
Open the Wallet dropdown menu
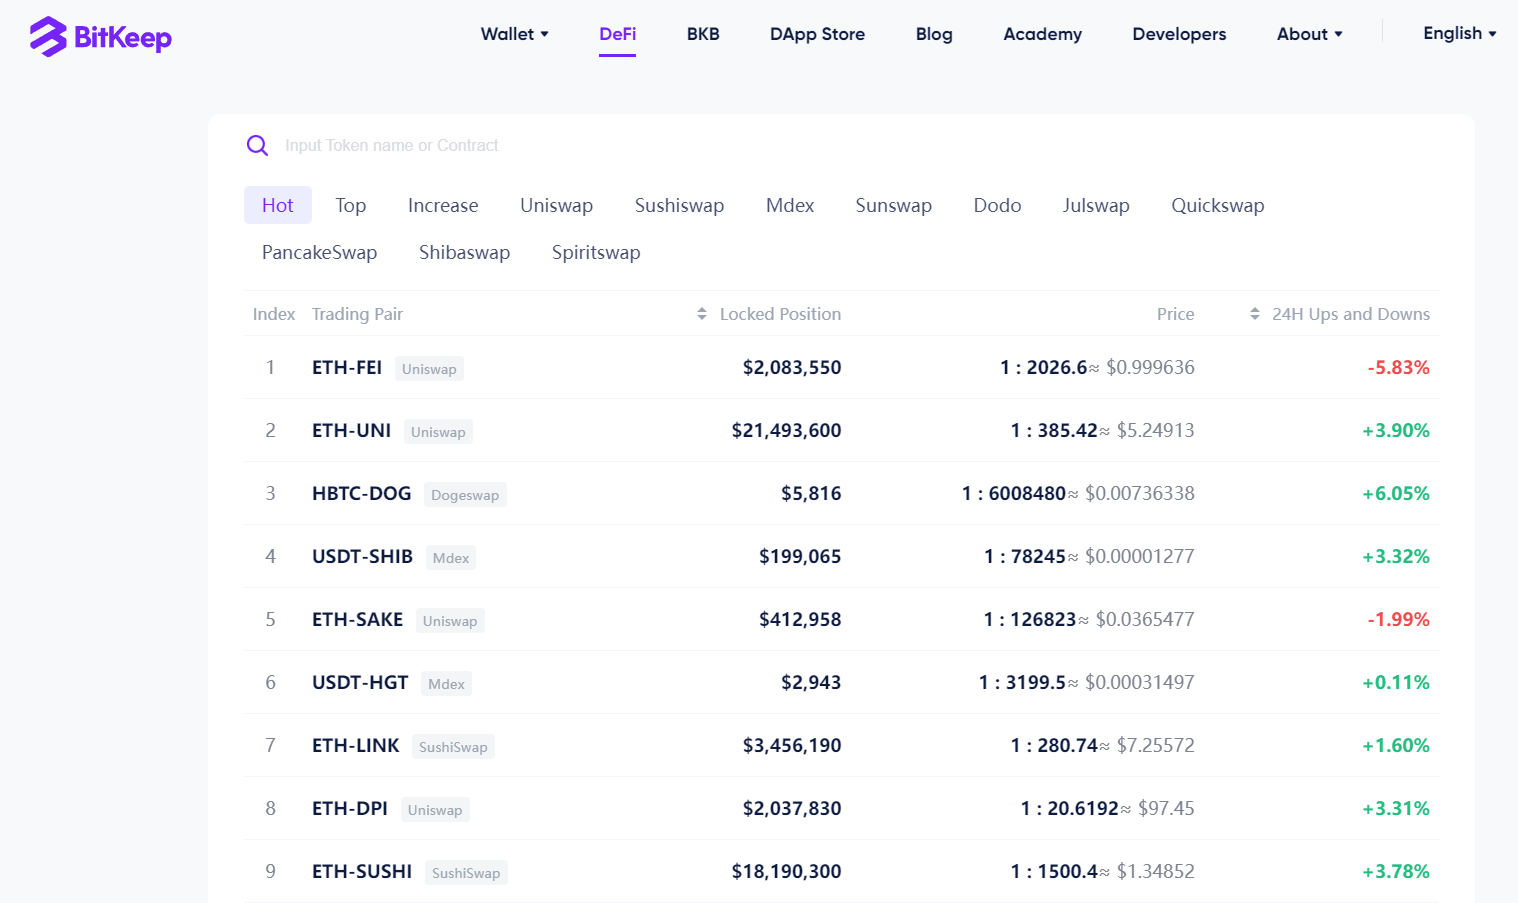[514, 34]
